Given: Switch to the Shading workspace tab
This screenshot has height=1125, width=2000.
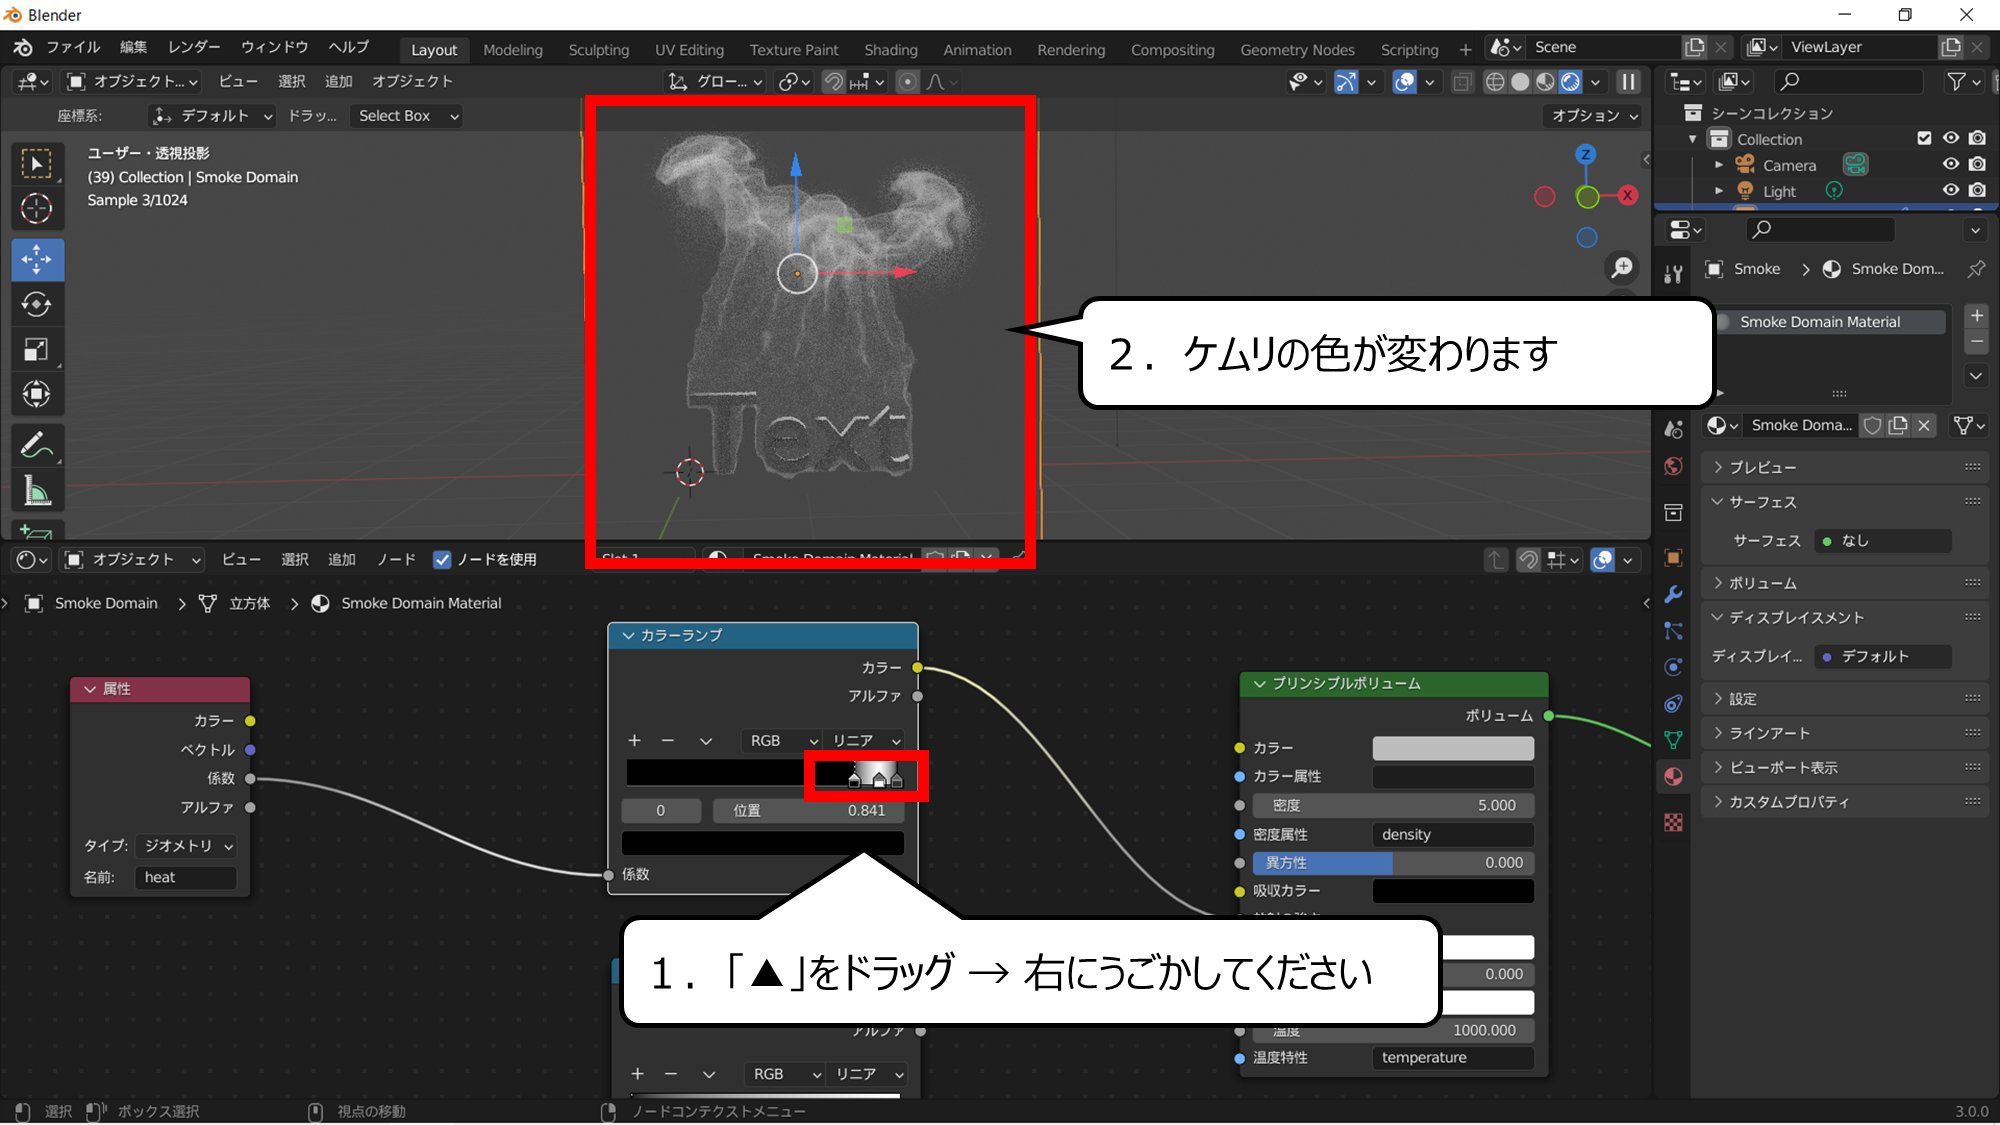Looking at the screenshot, I should tap(890, 50).
